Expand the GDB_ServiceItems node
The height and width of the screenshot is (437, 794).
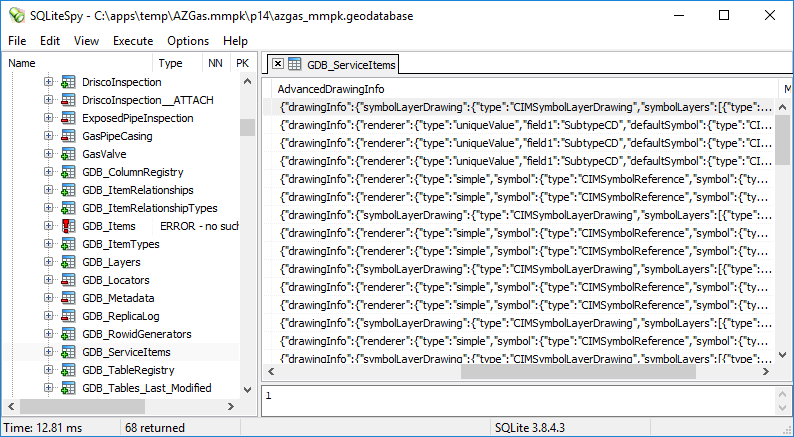tap(48, 351)
